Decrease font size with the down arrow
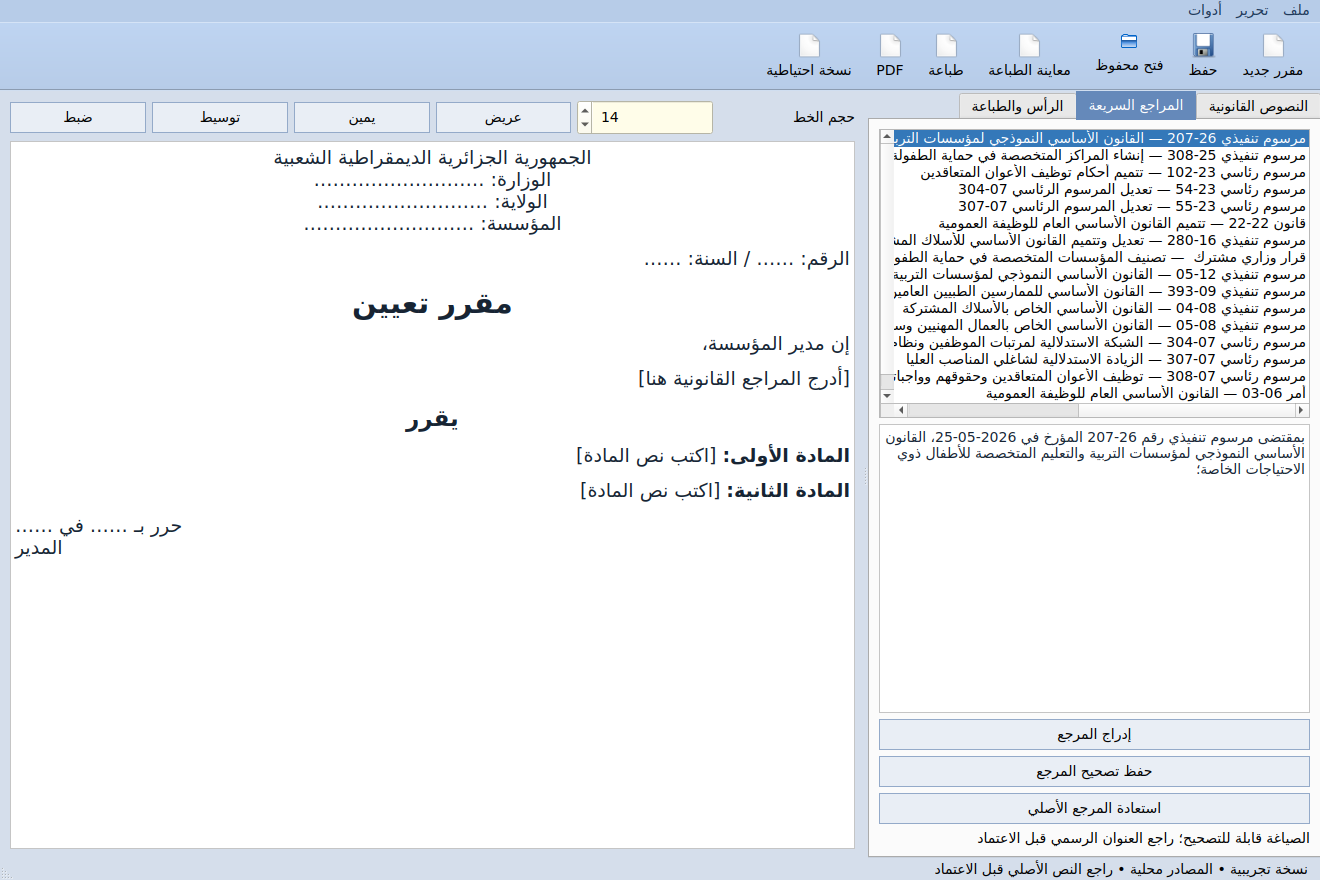 click(x=585, y=125)
